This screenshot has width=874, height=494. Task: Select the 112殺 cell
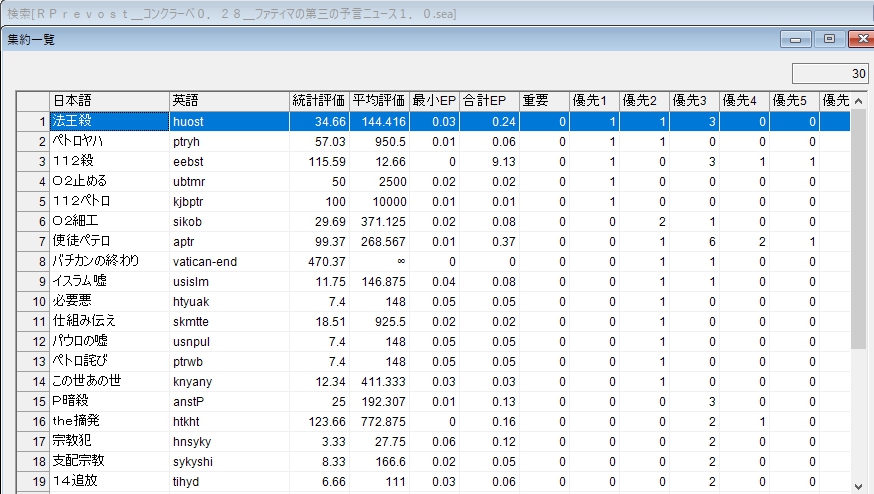109,161
